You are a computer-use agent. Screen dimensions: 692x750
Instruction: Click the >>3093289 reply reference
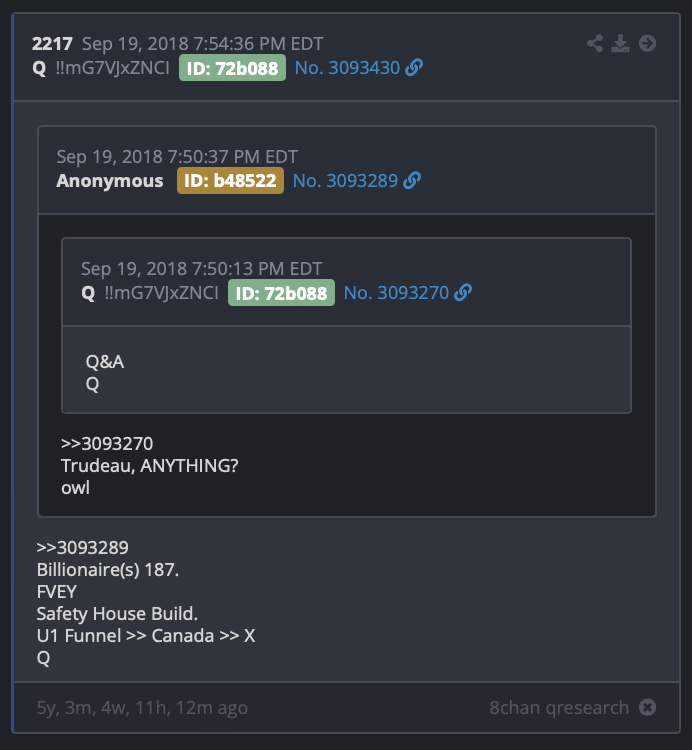point(83,548)
